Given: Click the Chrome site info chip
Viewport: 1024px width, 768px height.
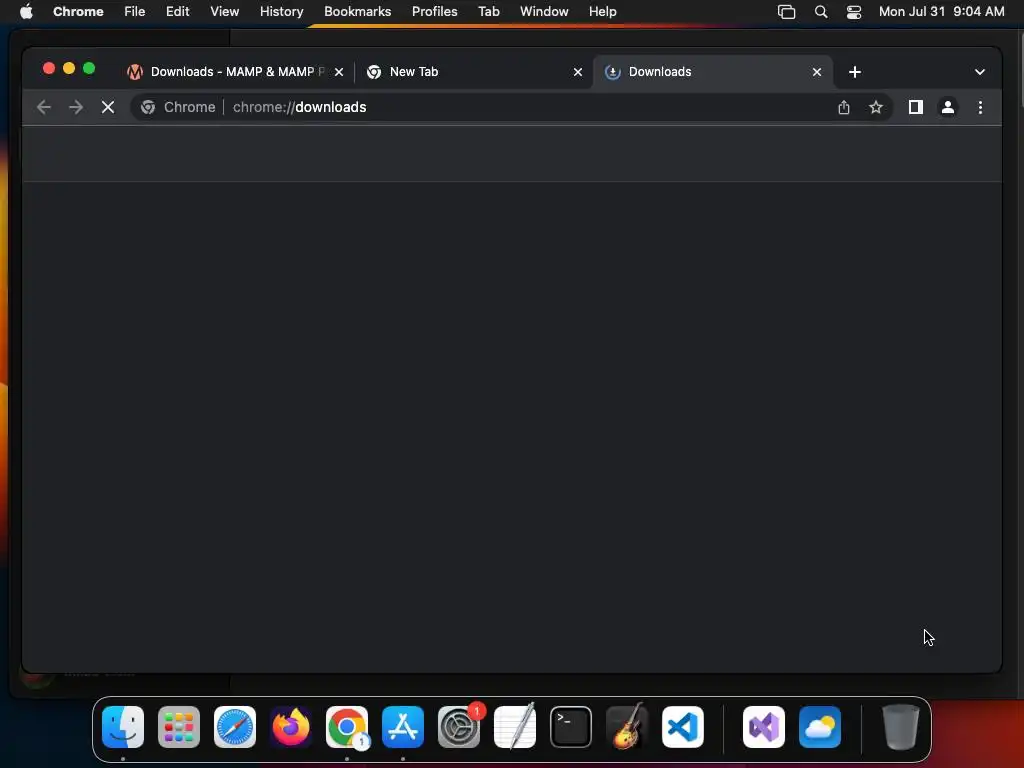Looking at the screenshot, I should click(x=178, y=107).
